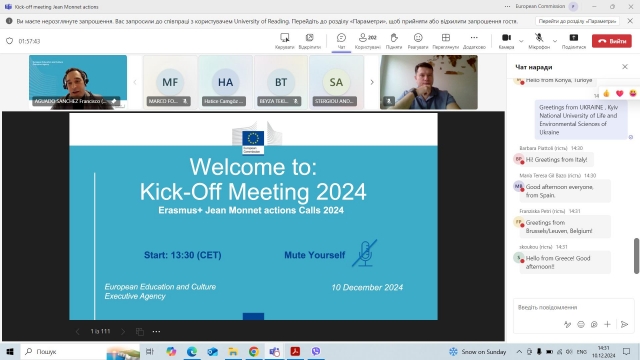
Task: Click the message input field
Action: [573, 307]
